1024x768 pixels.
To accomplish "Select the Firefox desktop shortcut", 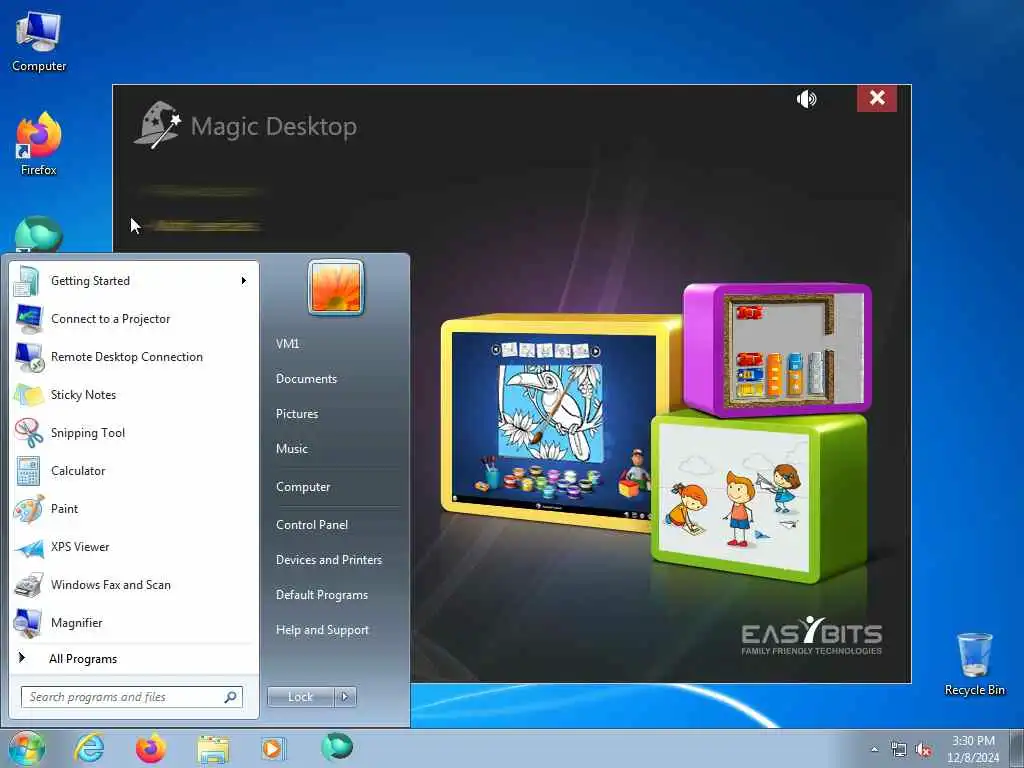I will tap(39, 144).
